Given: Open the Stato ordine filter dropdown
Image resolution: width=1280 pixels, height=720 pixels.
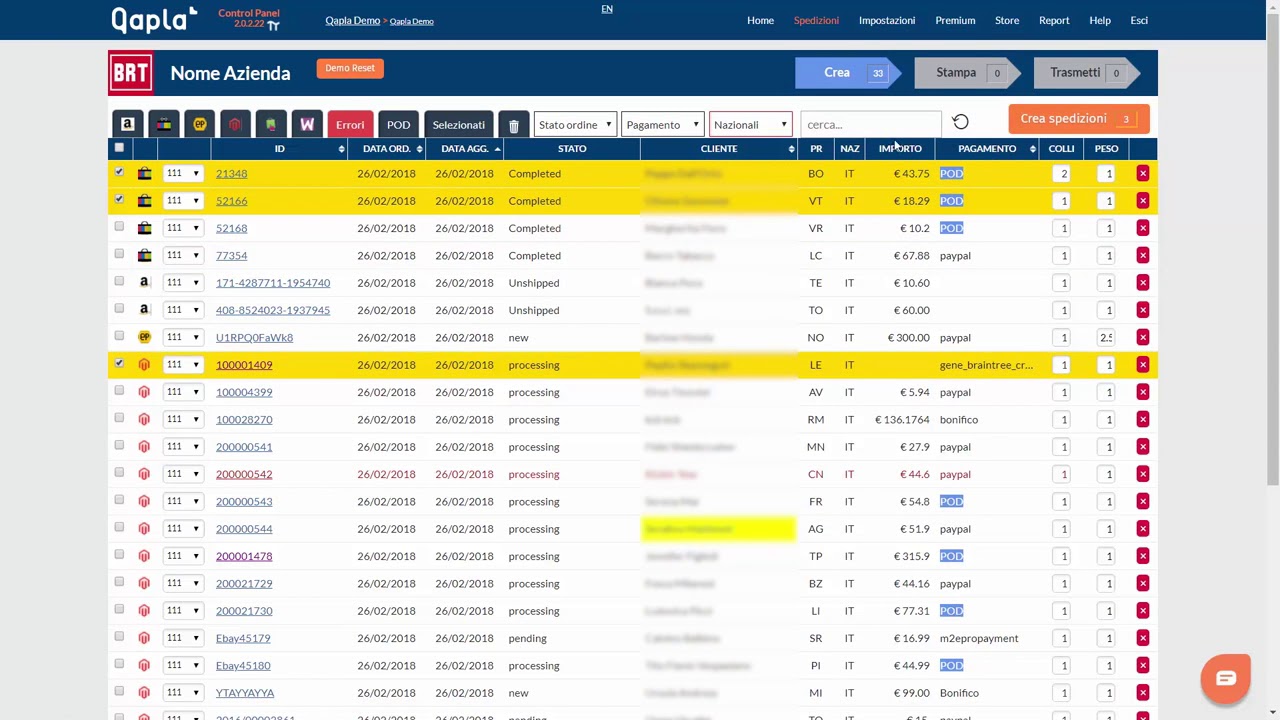Looking at the screenshot, I should (575, 125).
